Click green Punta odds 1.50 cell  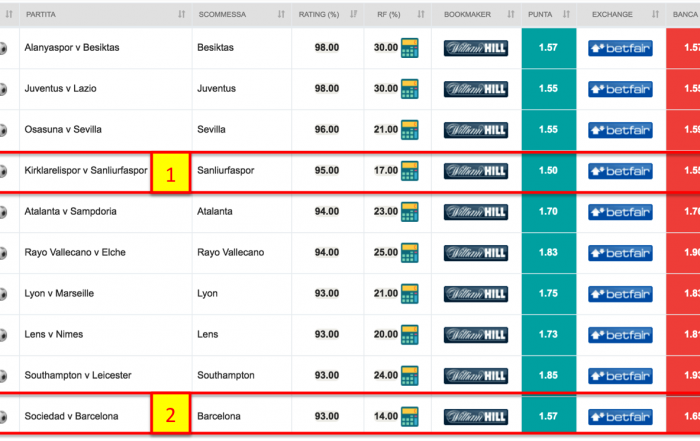click(549, 171)
